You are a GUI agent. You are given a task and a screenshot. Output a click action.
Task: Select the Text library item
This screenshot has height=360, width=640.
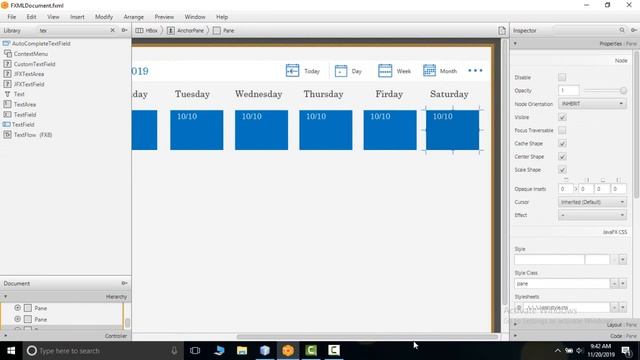14,94
